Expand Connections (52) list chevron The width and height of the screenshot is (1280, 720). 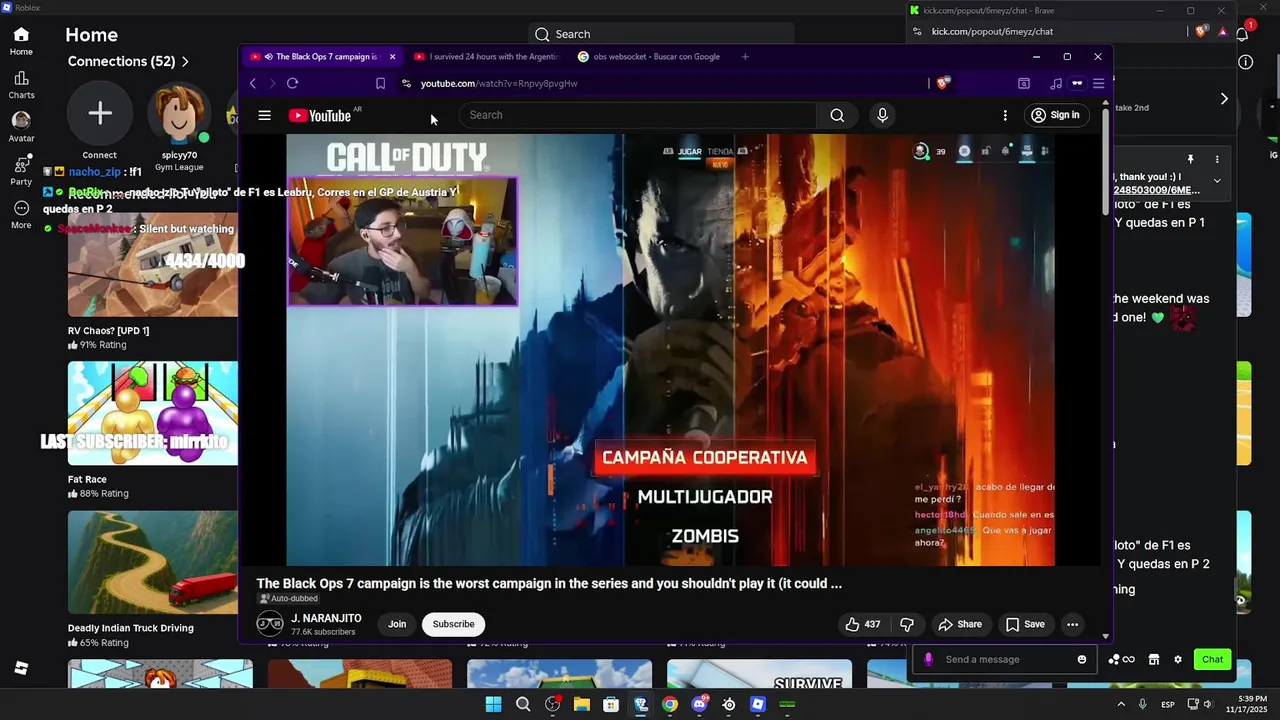[185, 62]
